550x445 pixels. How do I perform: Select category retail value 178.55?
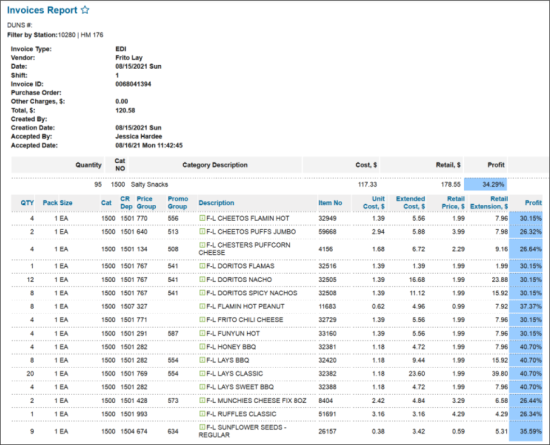tap(451, 184)
